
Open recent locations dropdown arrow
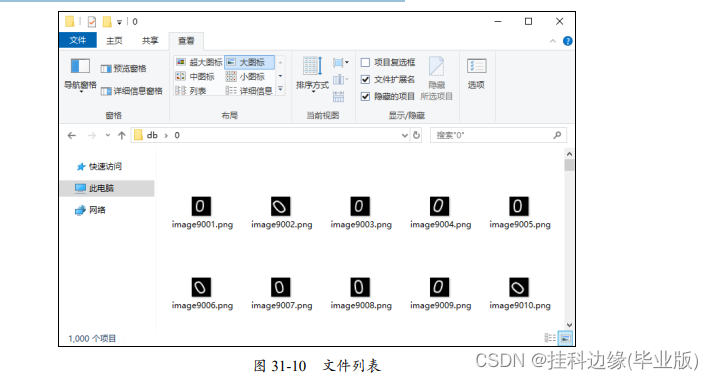click(x=107, y=135)
